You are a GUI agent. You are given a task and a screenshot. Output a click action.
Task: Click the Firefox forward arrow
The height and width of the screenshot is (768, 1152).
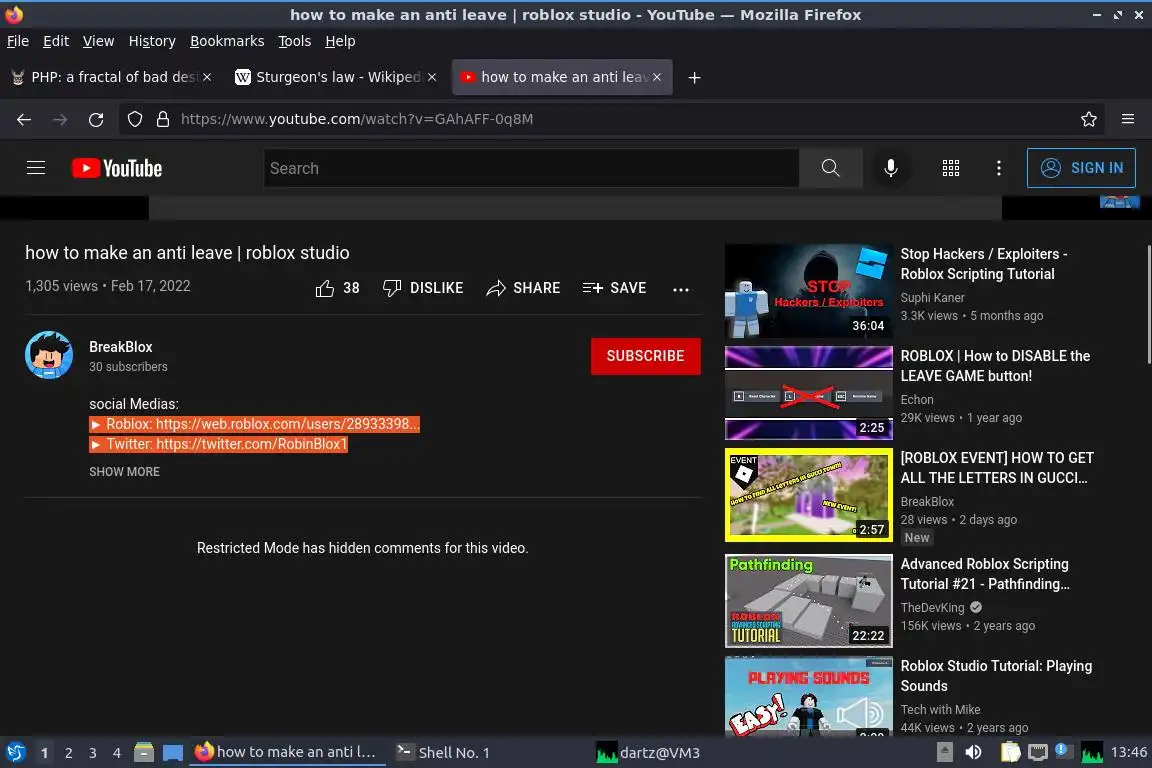coord(60,119)
